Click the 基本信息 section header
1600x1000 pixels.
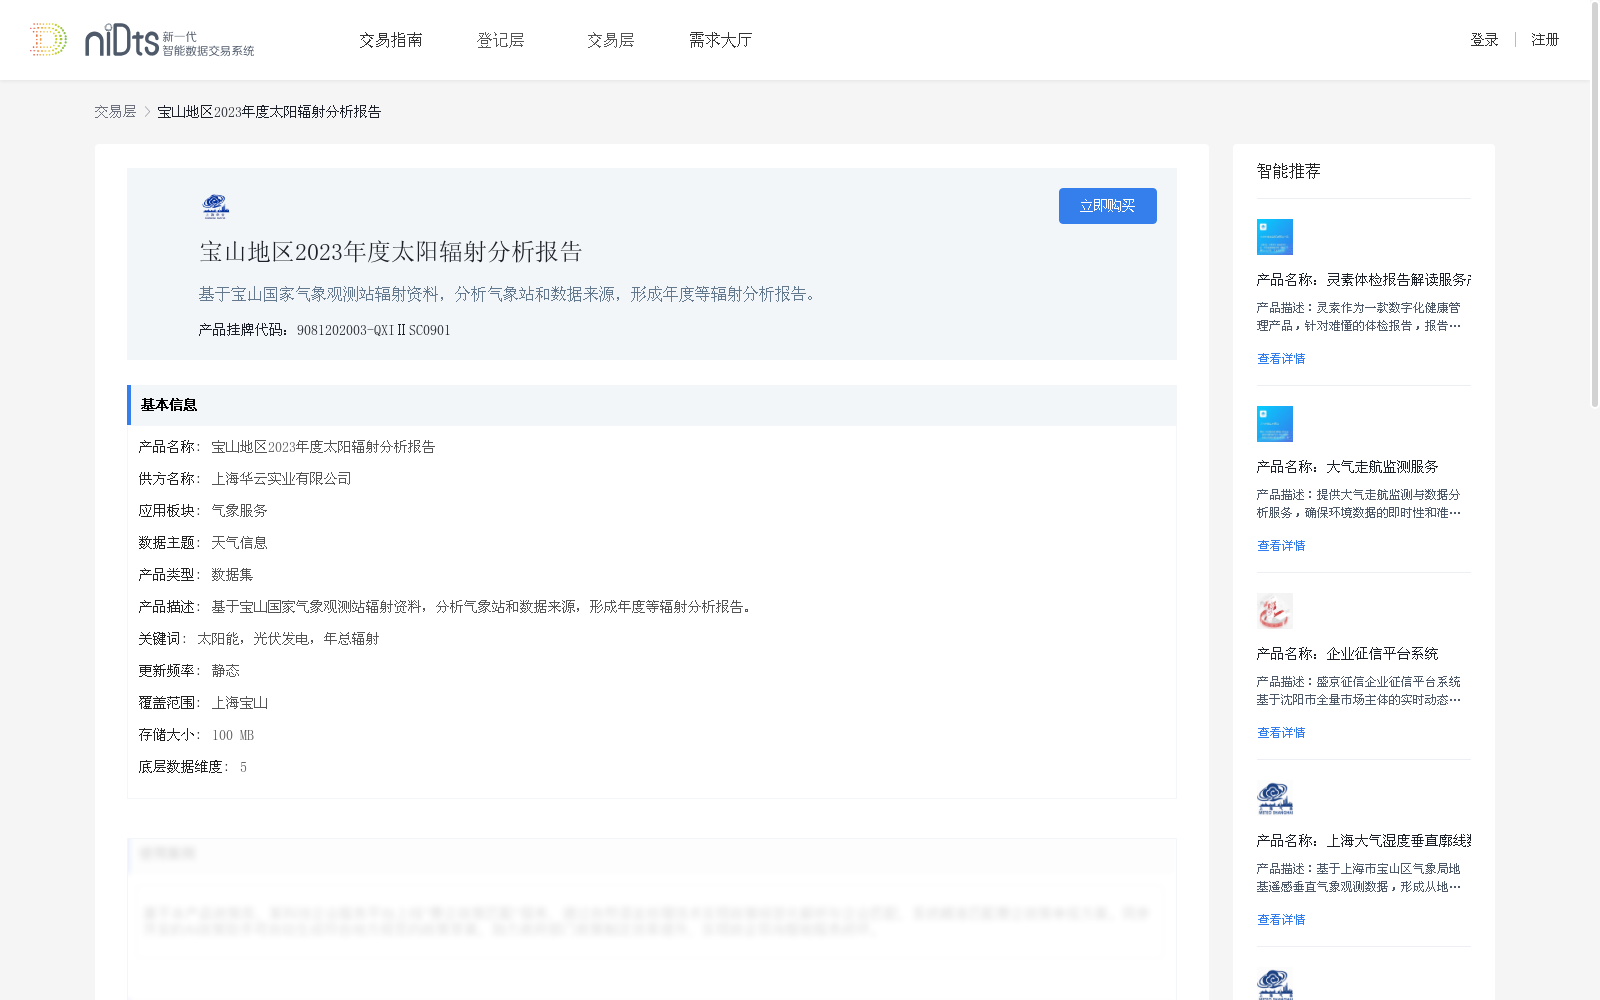(652, 405)
